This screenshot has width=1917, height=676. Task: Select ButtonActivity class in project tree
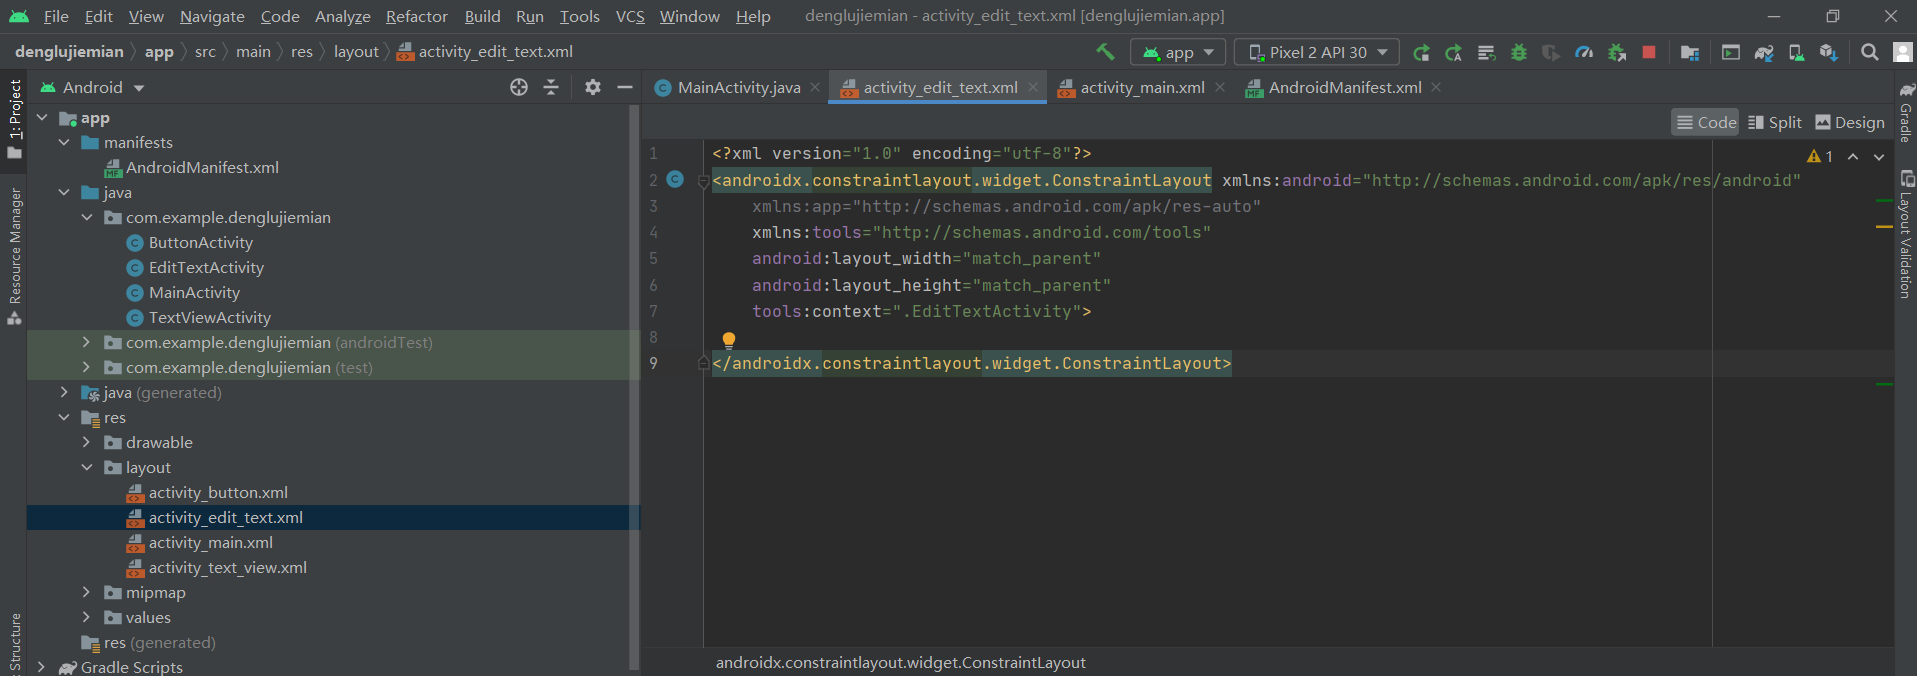[x=200, y=242]
